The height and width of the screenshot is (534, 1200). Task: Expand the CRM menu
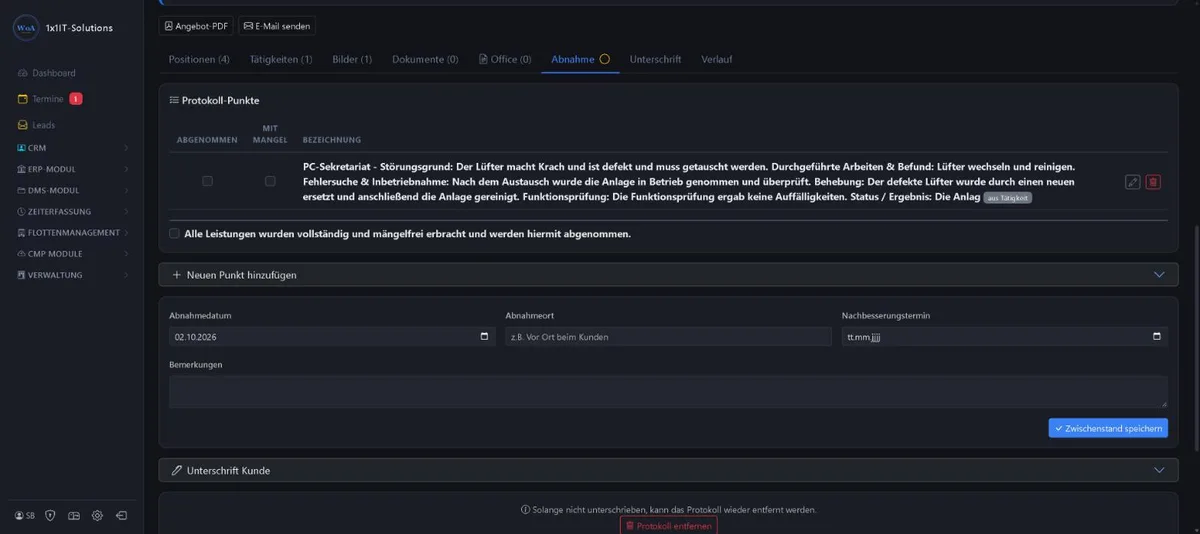pyautogui.click(x=72, y=148)
